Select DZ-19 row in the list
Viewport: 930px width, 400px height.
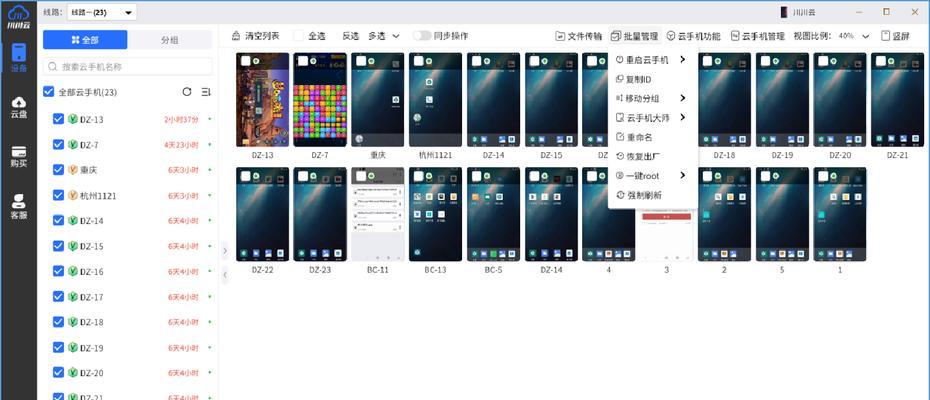point(128,347)
